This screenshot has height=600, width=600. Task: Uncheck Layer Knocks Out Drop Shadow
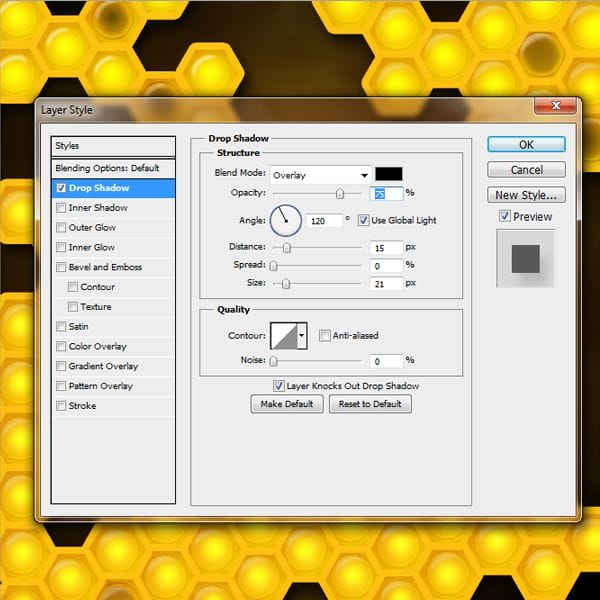pyautogui.click(x=279, y=386)
